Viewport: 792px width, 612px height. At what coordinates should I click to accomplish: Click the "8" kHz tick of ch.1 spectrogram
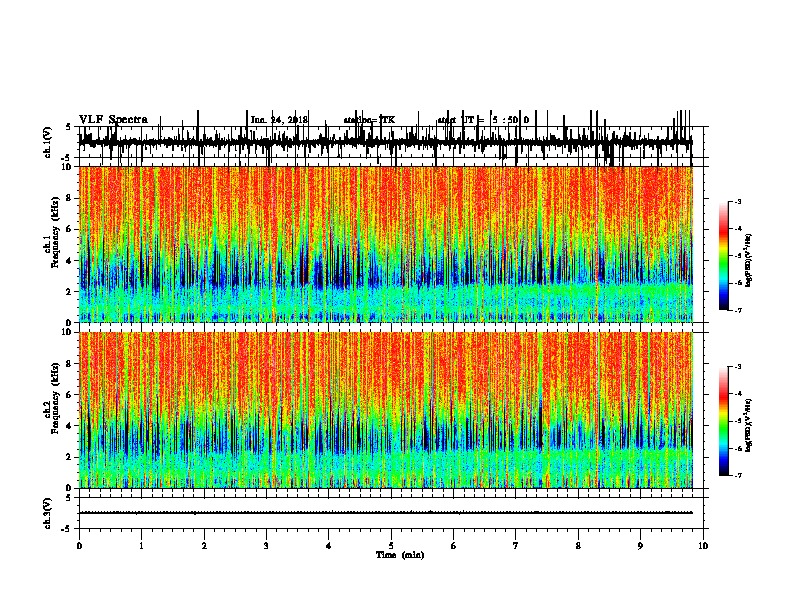tap(70, 198)
